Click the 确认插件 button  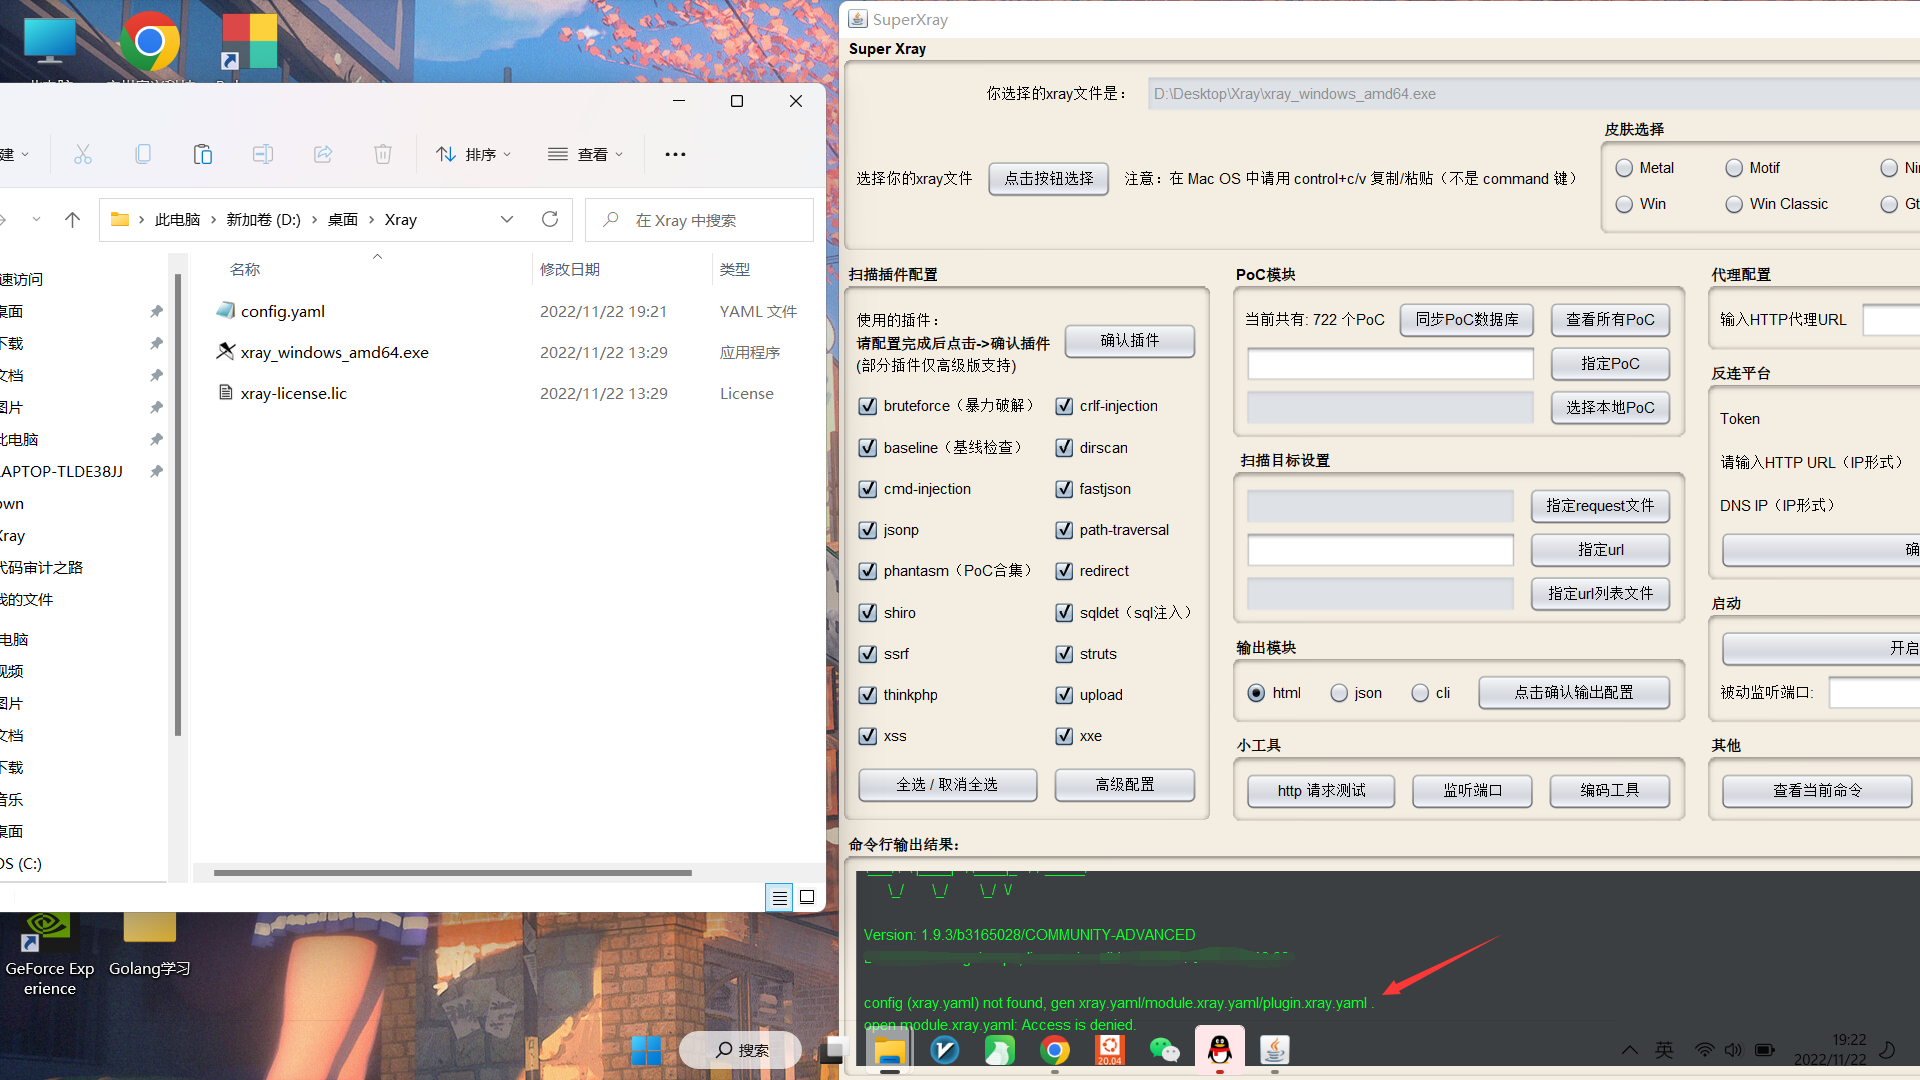point(1130,341)
